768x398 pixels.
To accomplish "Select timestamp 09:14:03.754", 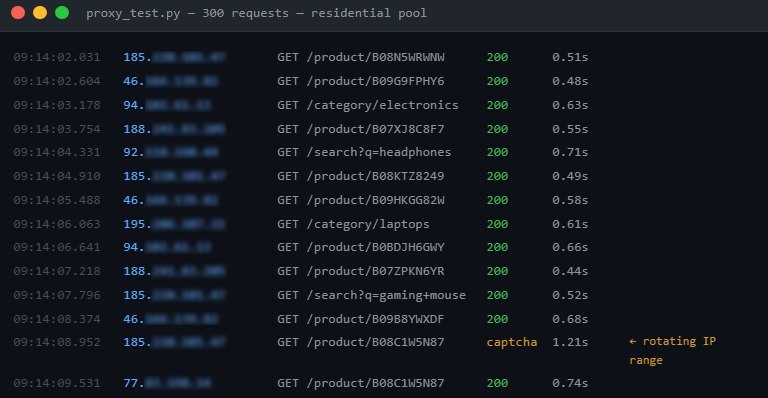I will click(57, 129).
